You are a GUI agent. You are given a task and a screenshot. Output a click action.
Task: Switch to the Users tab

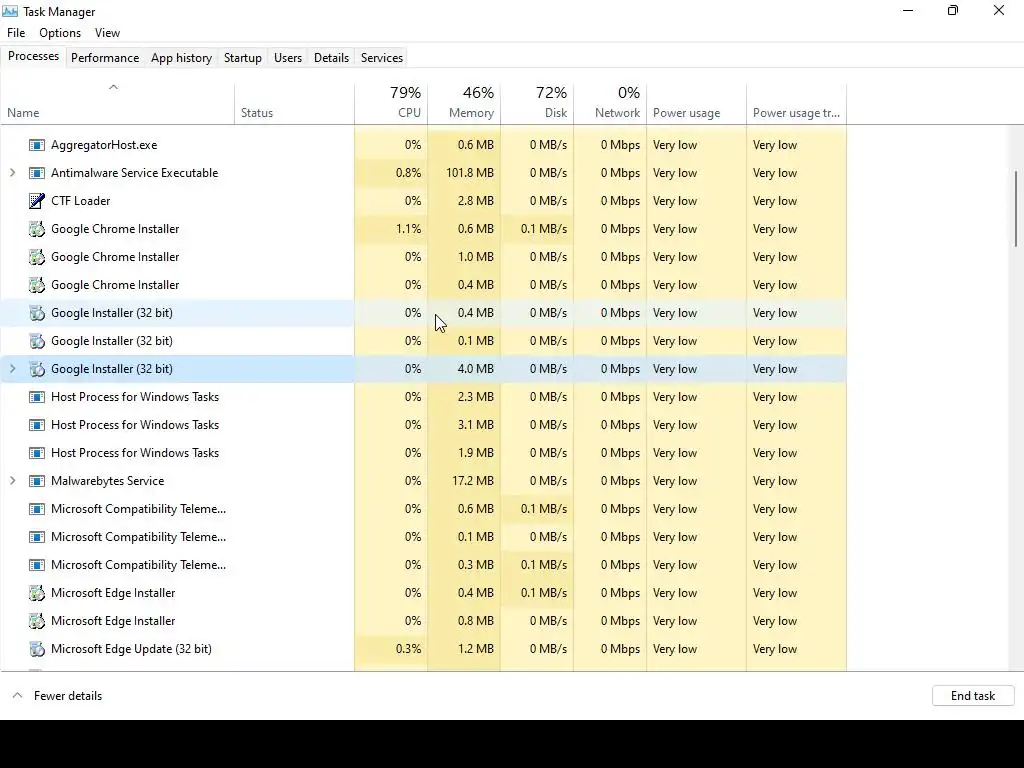pyautogui.click(x=288, y=57)
